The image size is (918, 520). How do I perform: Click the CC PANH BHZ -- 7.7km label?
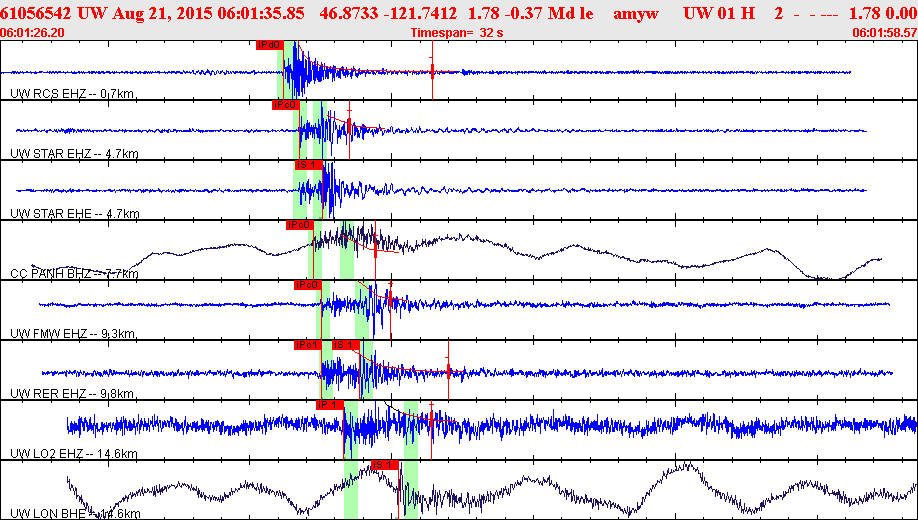tap(74, 273)
